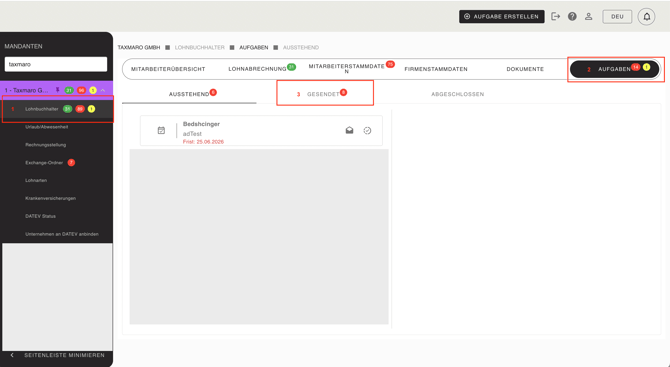Click the Lohnbuchhalter breadcrumb
670x367 pixels.
200,47
